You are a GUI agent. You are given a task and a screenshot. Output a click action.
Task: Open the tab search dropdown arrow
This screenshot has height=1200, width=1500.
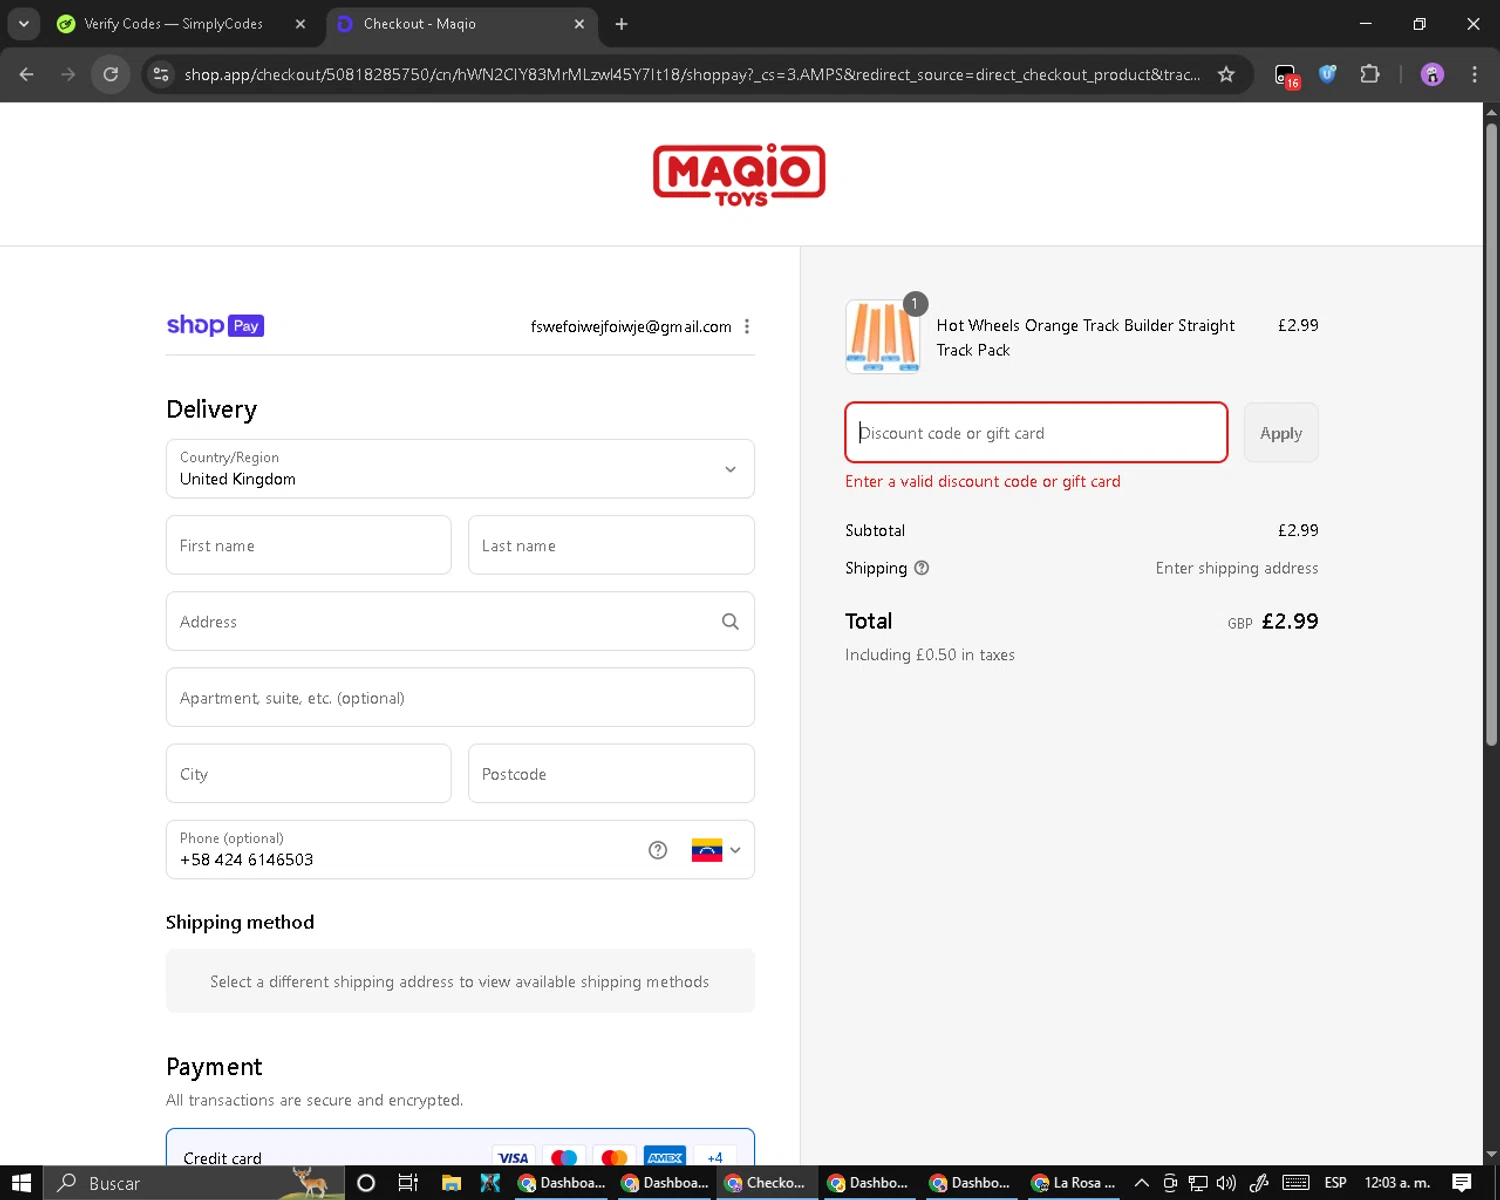coord(23,24)
